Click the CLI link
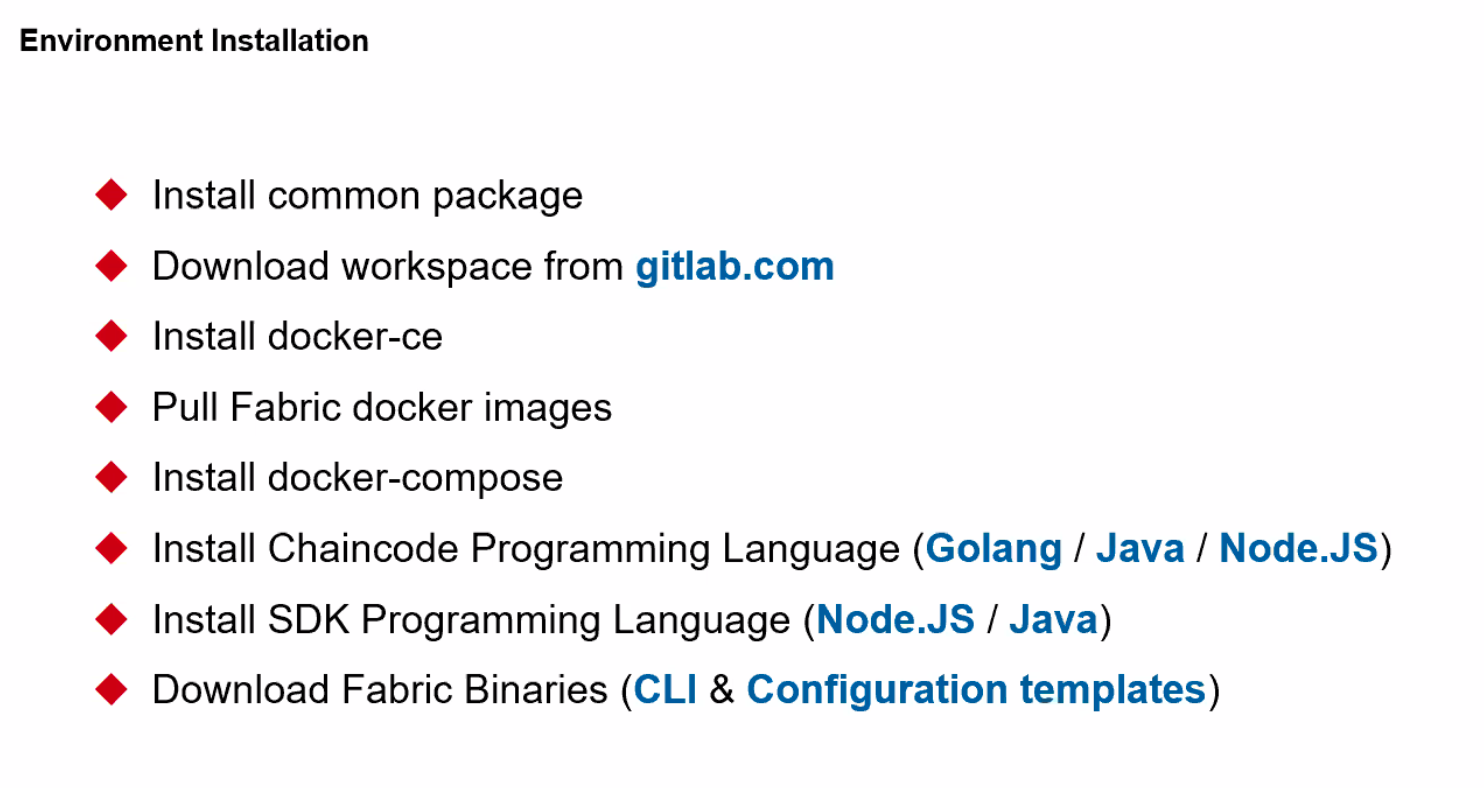1484x788 pixels. coord(666,690)
